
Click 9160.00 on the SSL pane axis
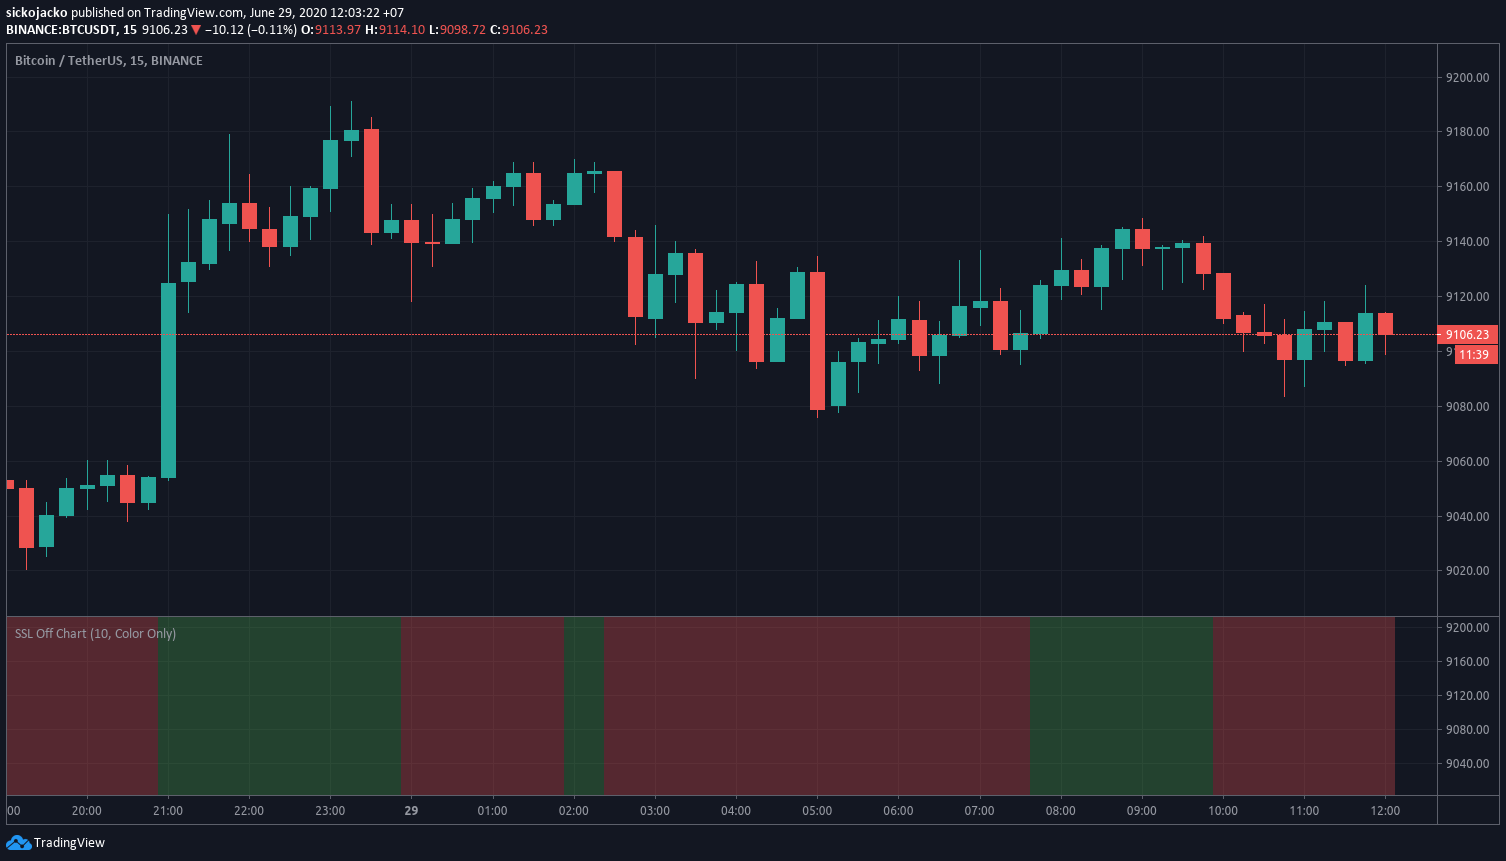click(1467, 662)
